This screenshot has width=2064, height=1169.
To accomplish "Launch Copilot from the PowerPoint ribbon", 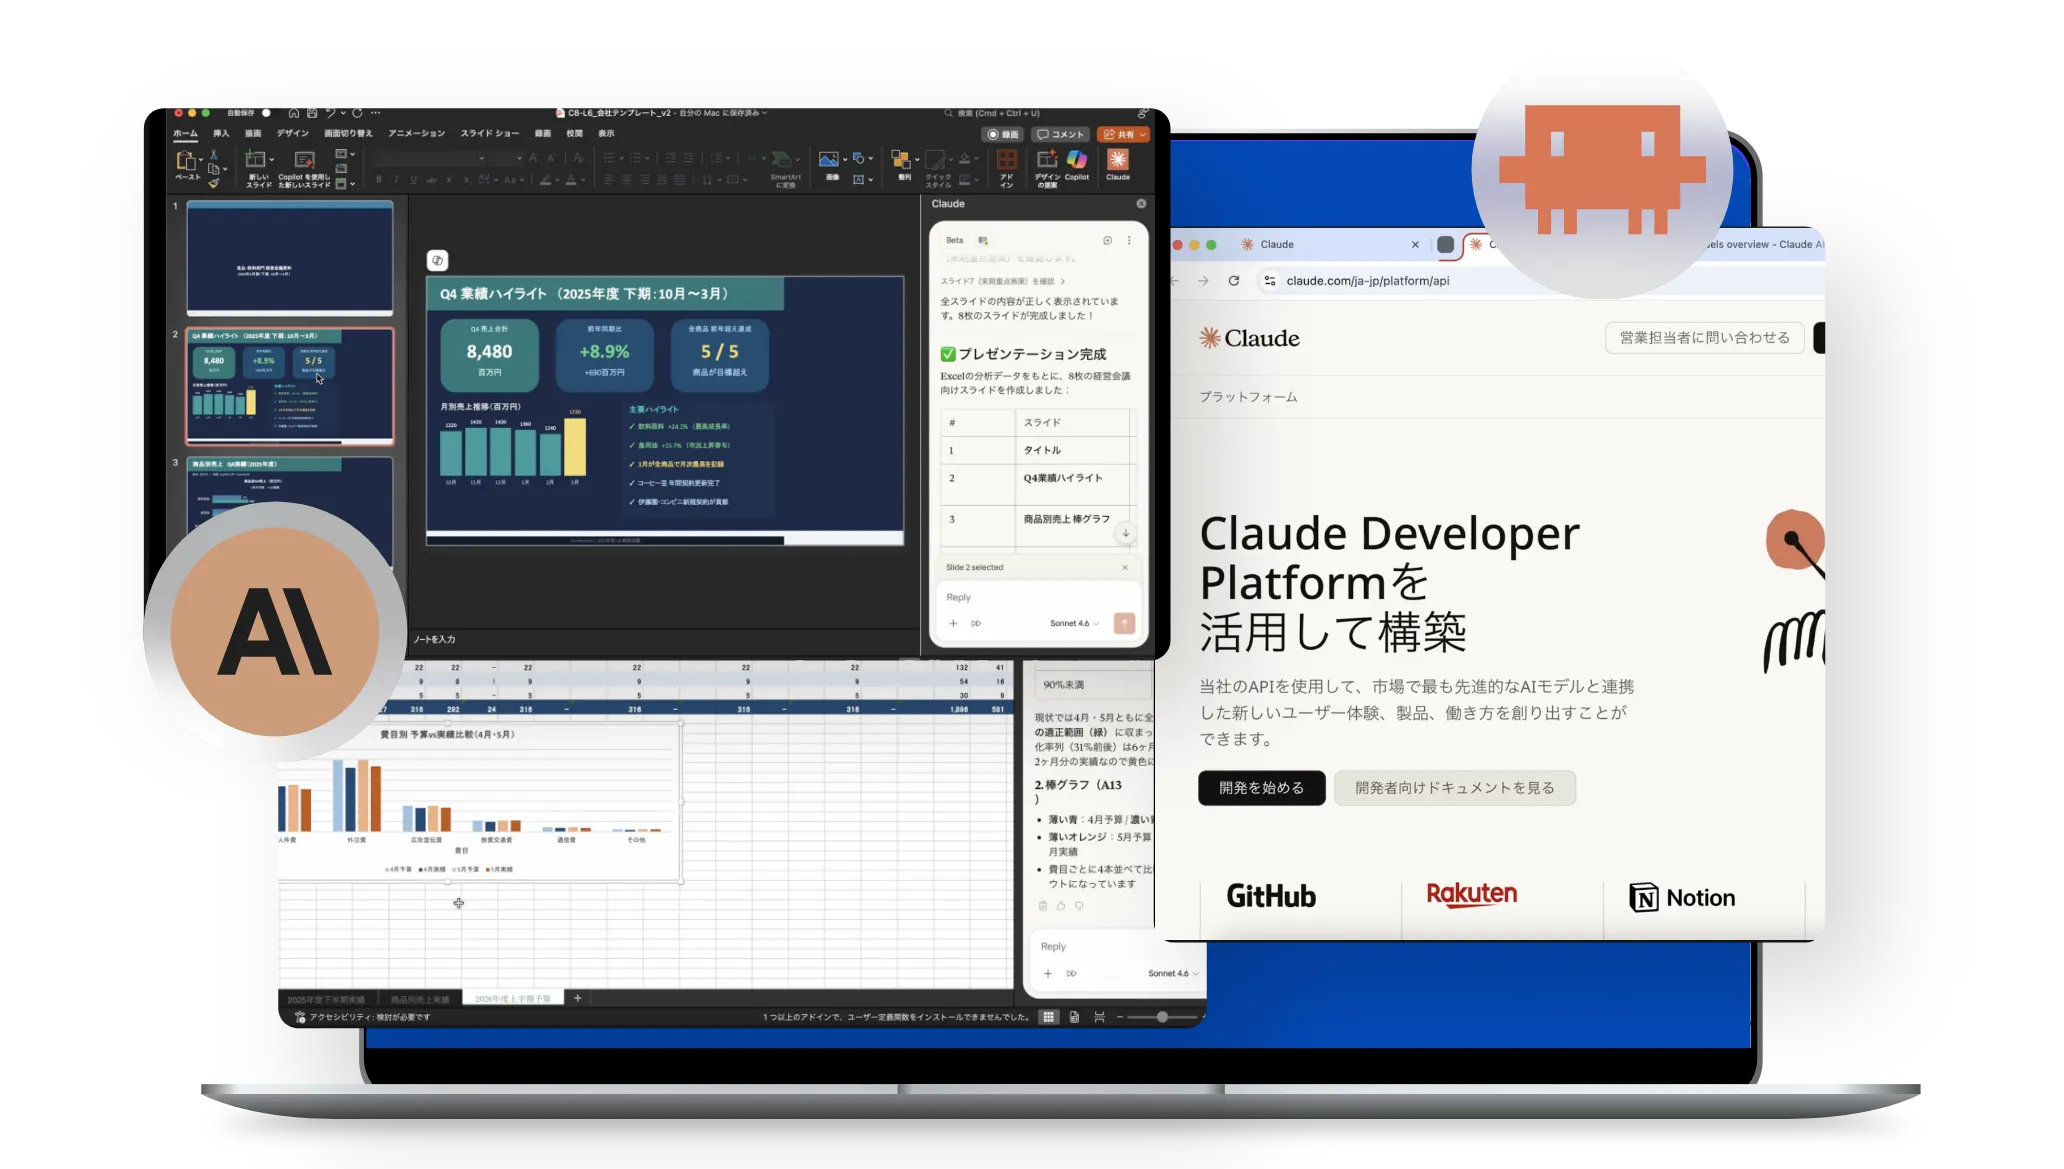I will click(1077, 162).
